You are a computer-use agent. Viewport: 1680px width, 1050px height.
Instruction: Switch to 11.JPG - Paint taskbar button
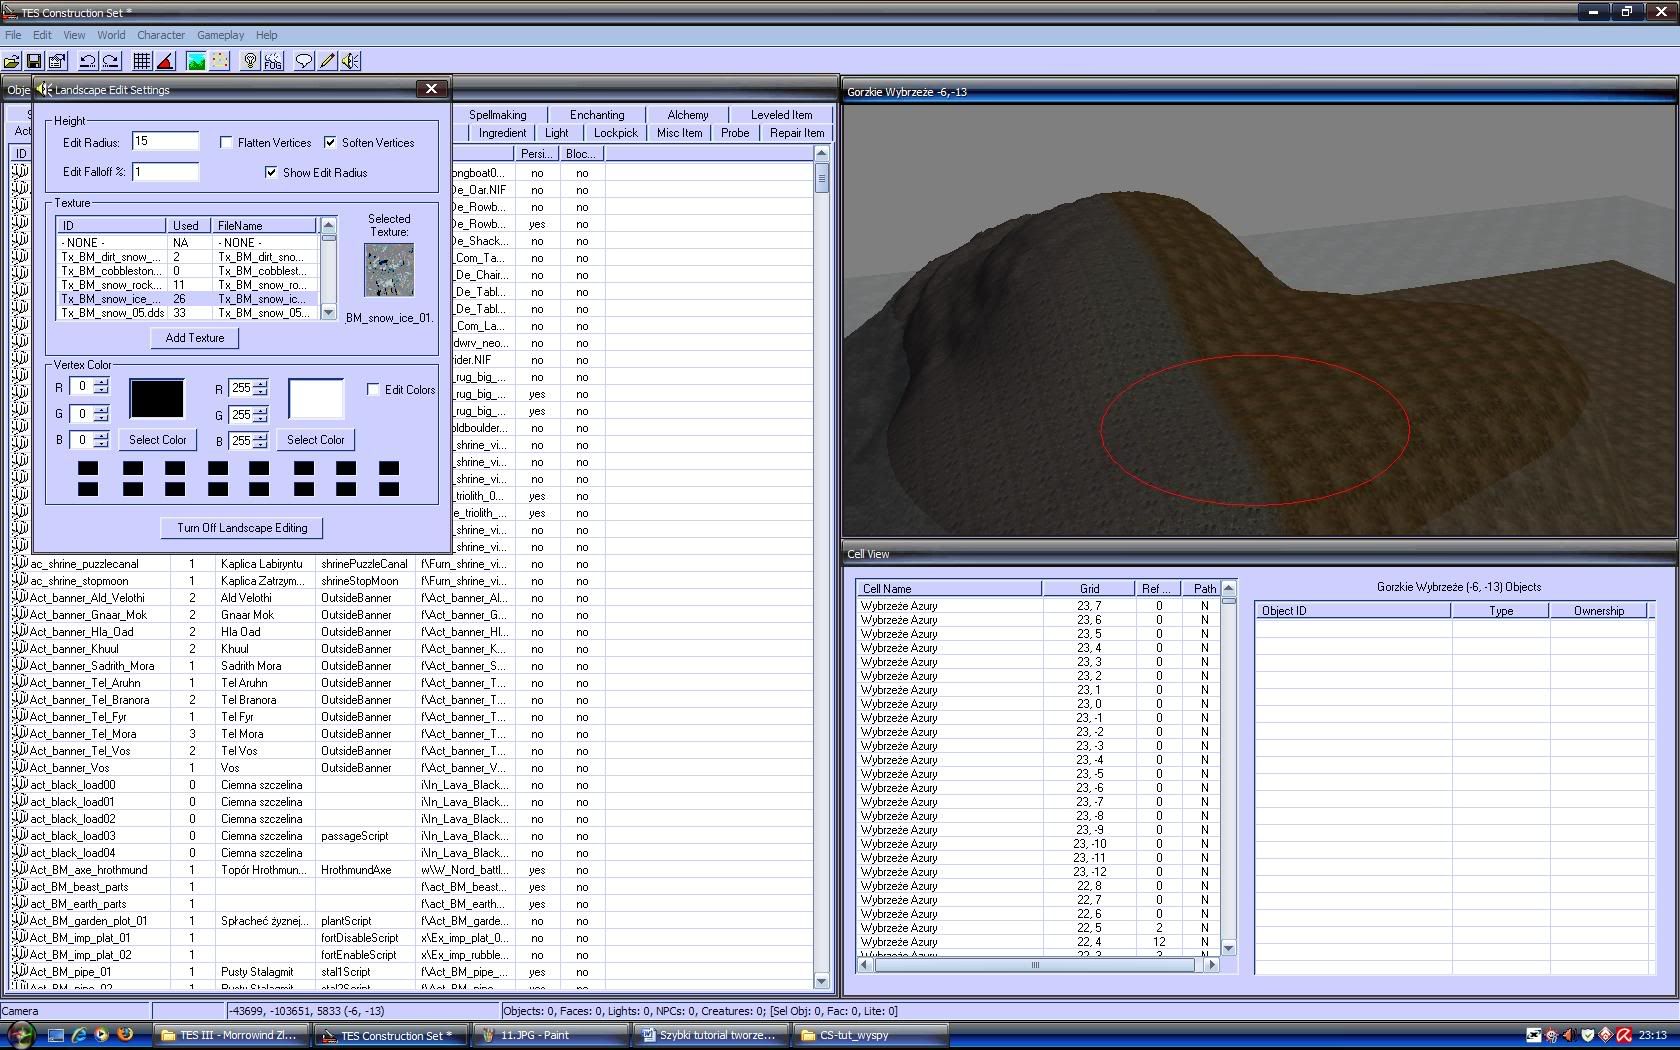point(552,1035)
